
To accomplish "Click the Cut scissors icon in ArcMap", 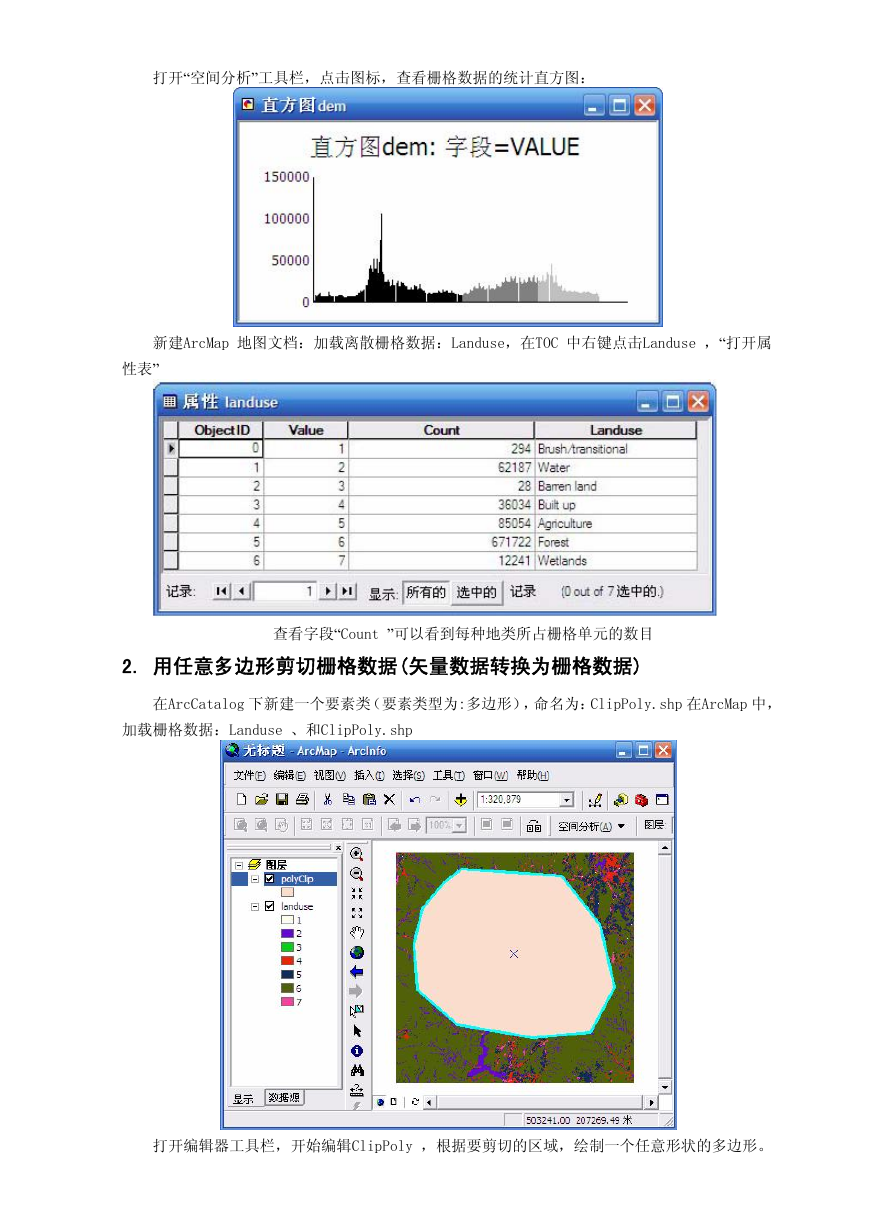I will coord(327,800).
